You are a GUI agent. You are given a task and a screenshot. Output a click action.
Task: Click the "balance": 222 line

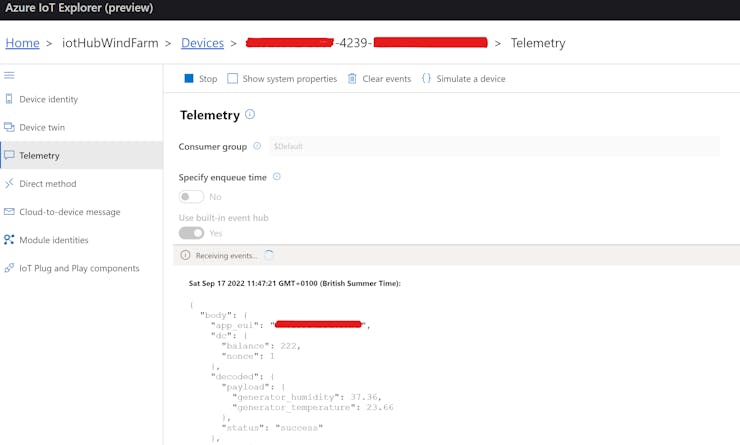click(261, 346)
